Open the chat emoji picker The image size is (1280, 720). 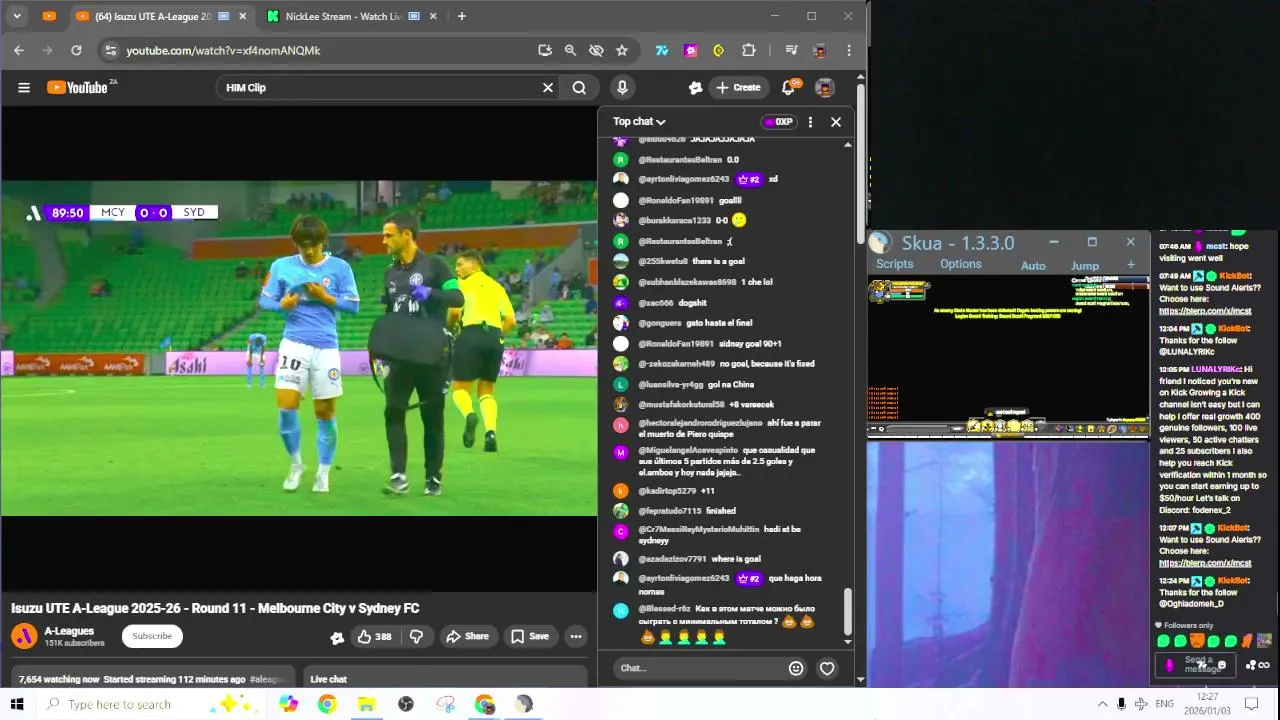pos(796,668)
